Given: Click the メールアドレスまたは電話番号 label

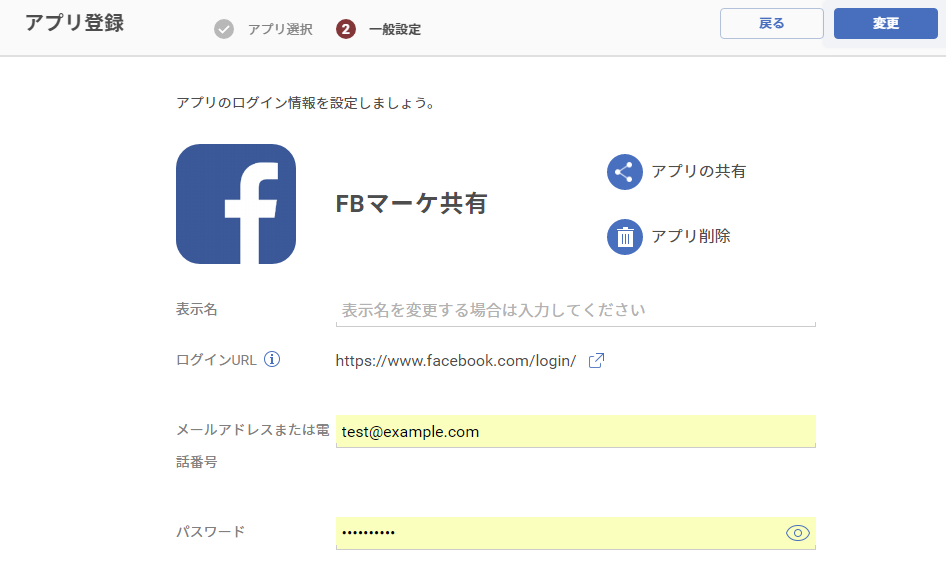Looking at the screenshot, I should (253, 446).
